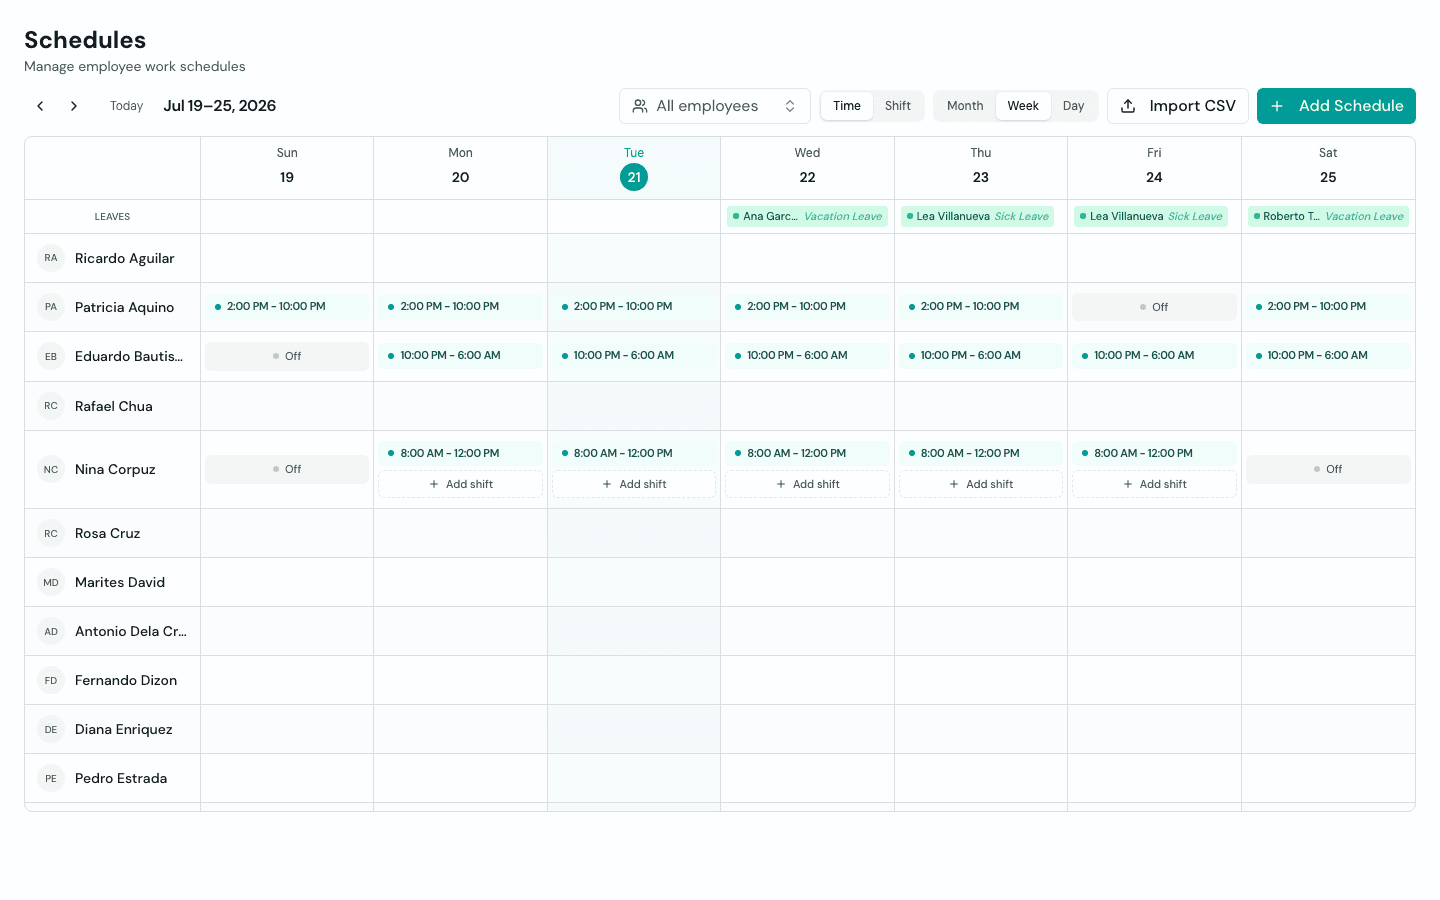The image size is (1440, 900).
Task: Click the Rosa Cruz employee name
Action: pos(107,533)
